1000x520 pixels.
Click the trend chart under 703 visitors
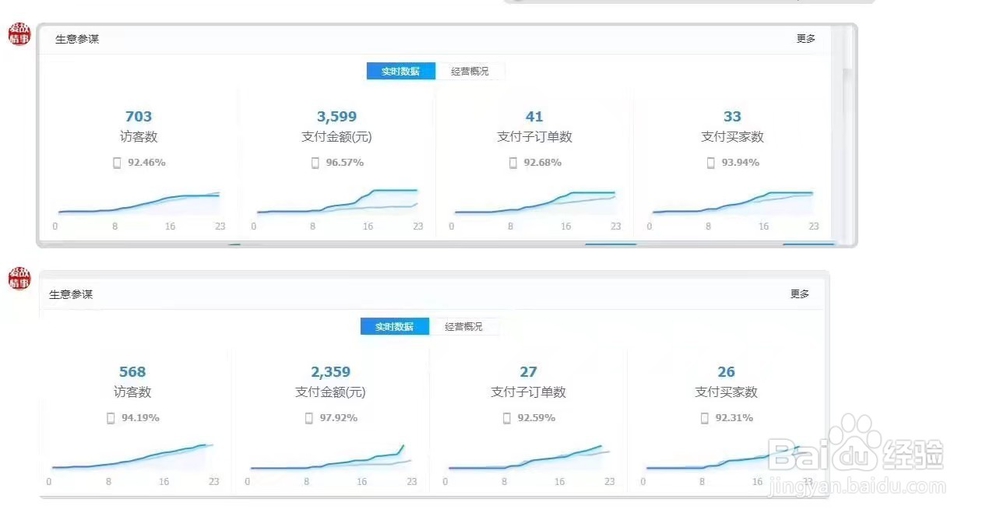pos(139,203)
